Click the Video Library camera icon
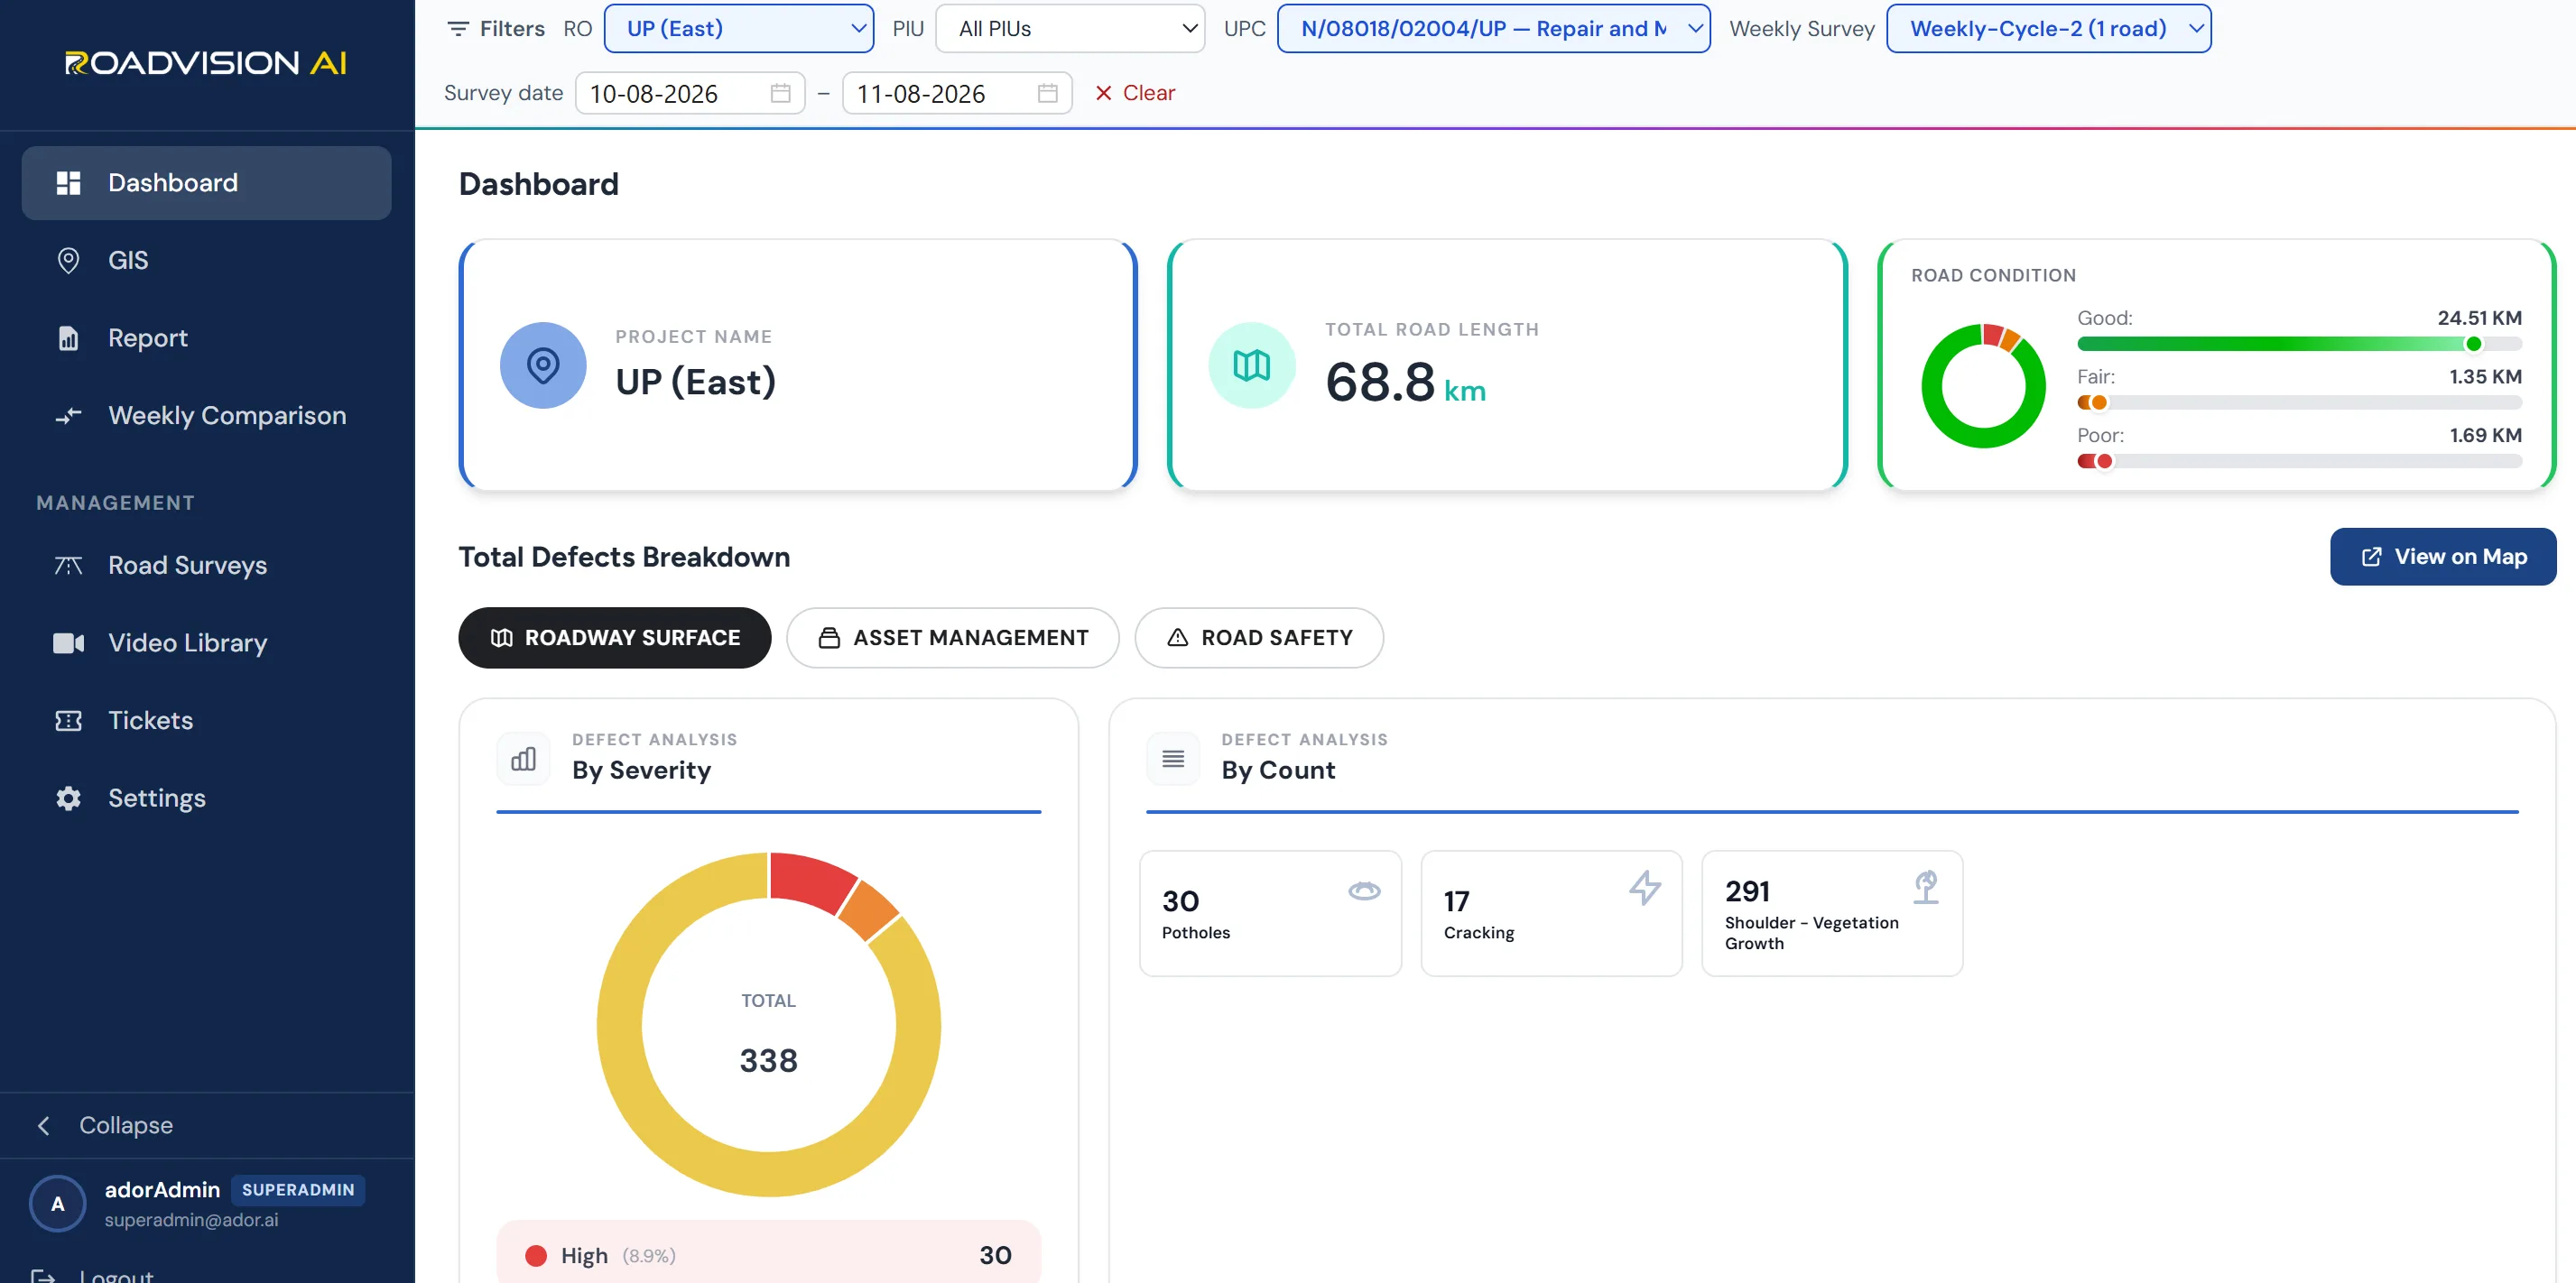Image resolution: width=2576 pixels, height=1283 pixels. [68, 643]
